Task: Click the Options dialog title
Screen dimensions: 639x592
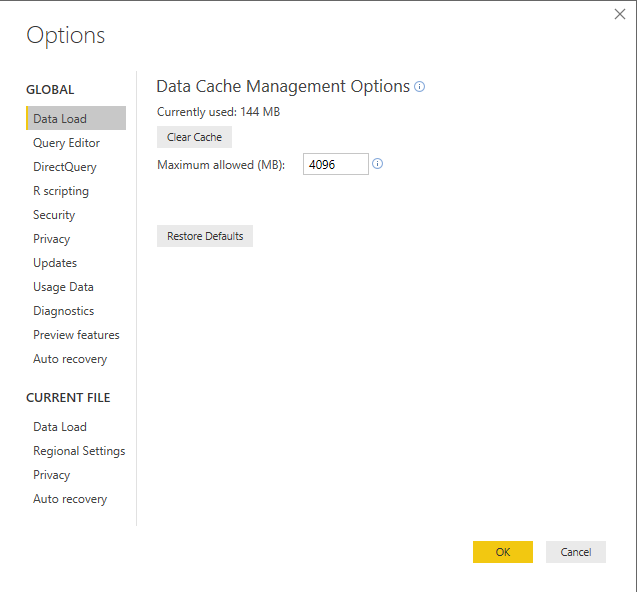Action: pos(66,35)
